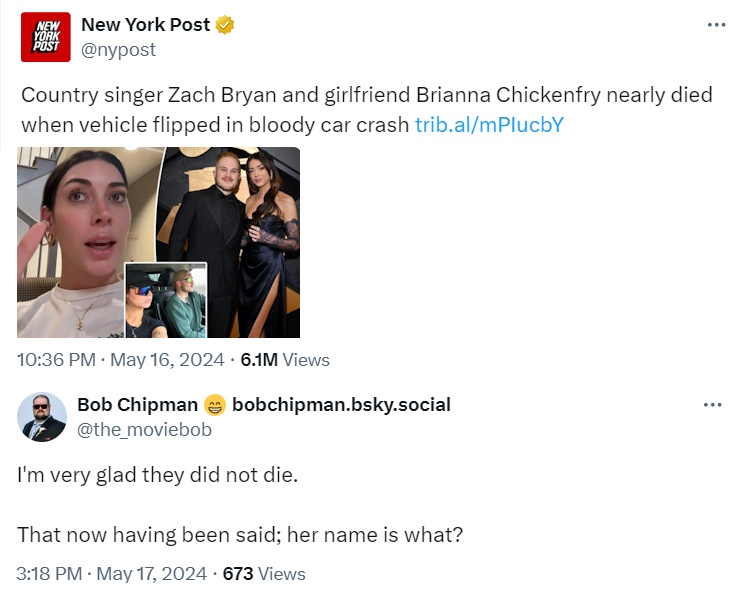This screenshot has width=739, height=593.
Task: Open the New York Post display name
Action: [144, 25]
